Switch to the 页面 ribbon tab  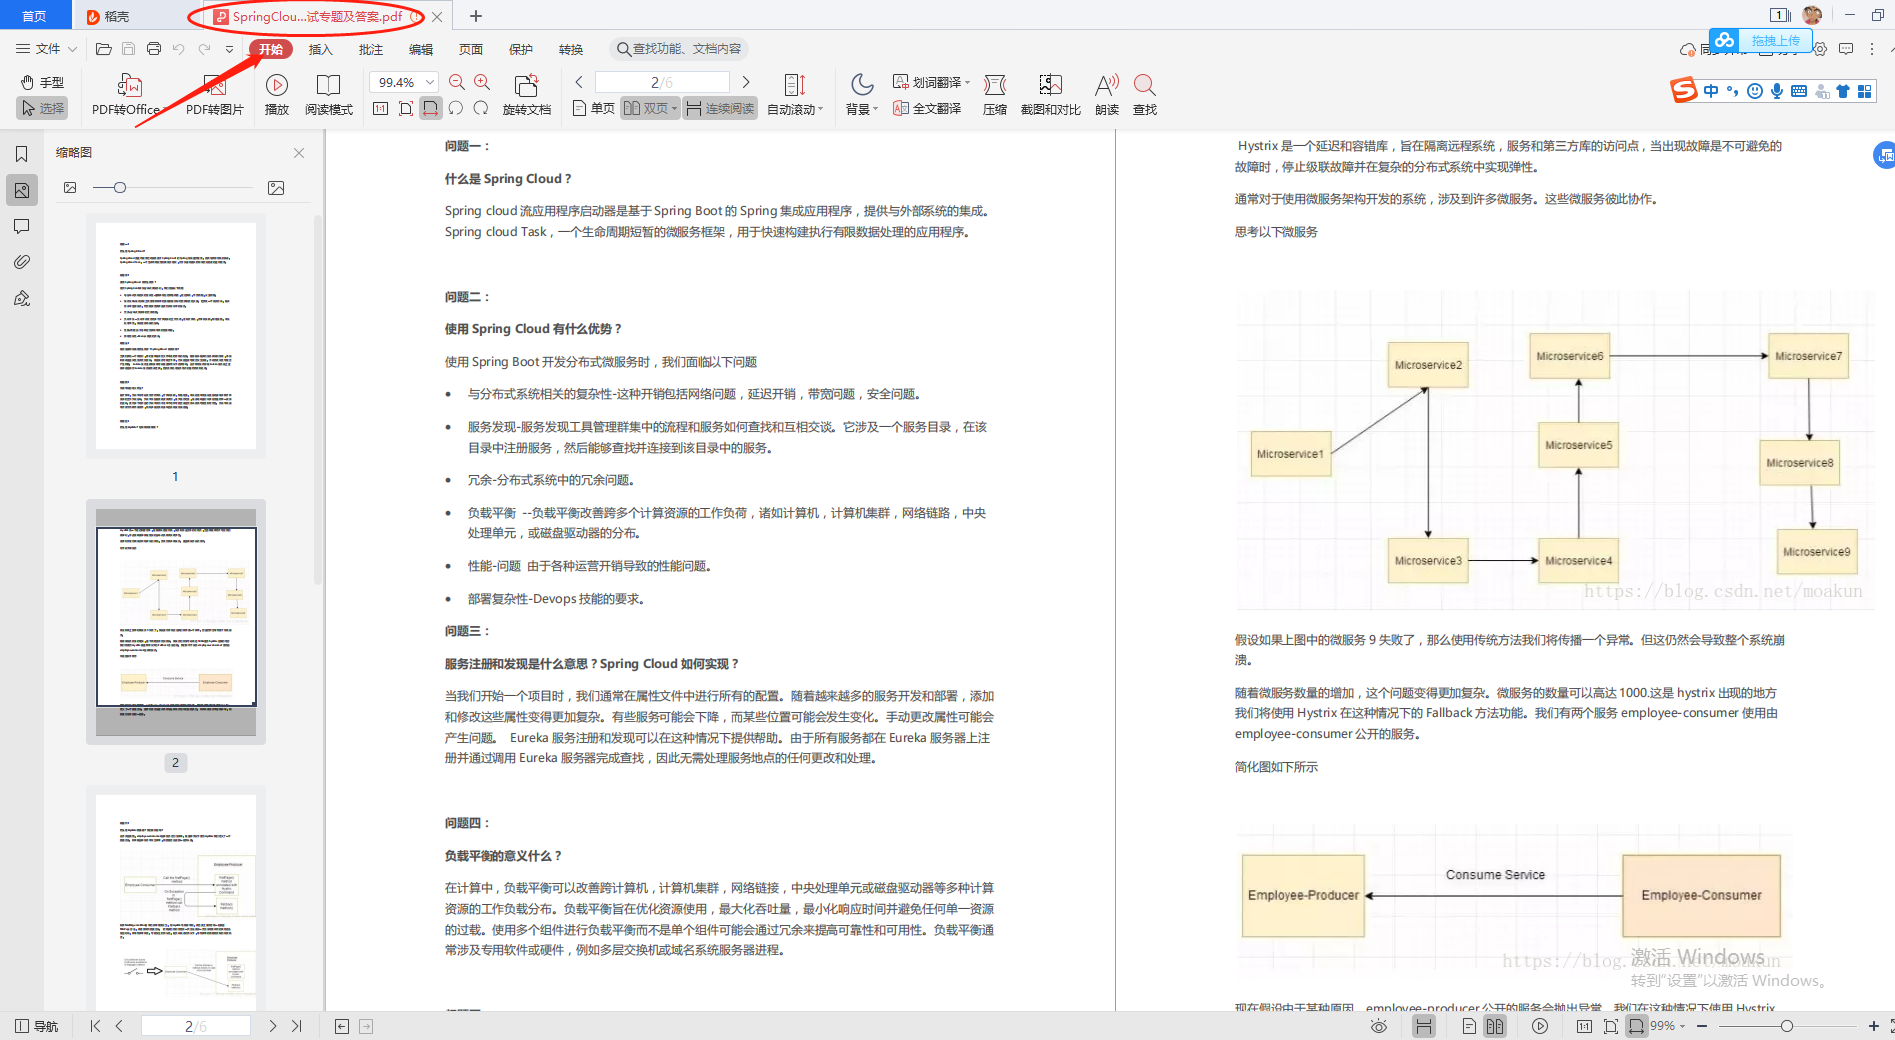coord(471,49)
